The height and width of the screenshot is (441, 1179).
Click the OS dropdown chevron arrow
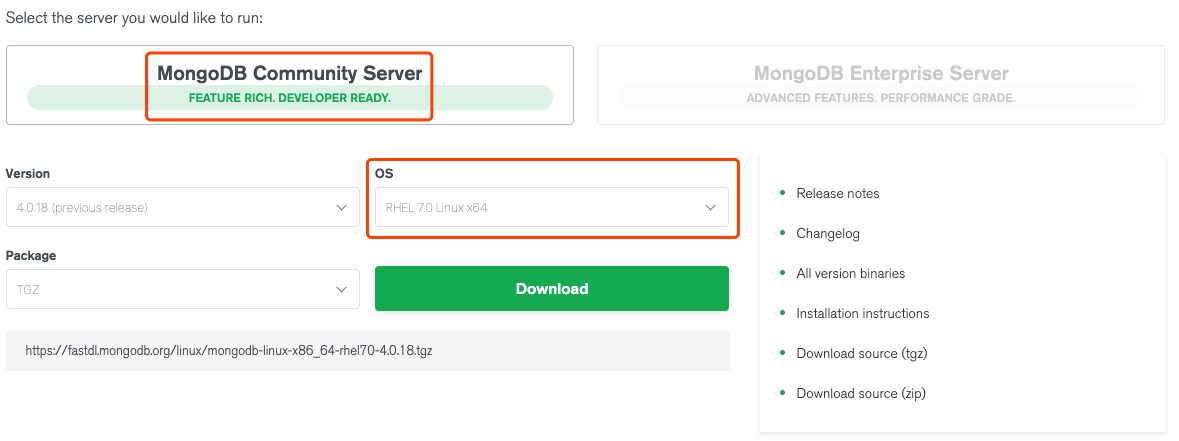[711, 208]
